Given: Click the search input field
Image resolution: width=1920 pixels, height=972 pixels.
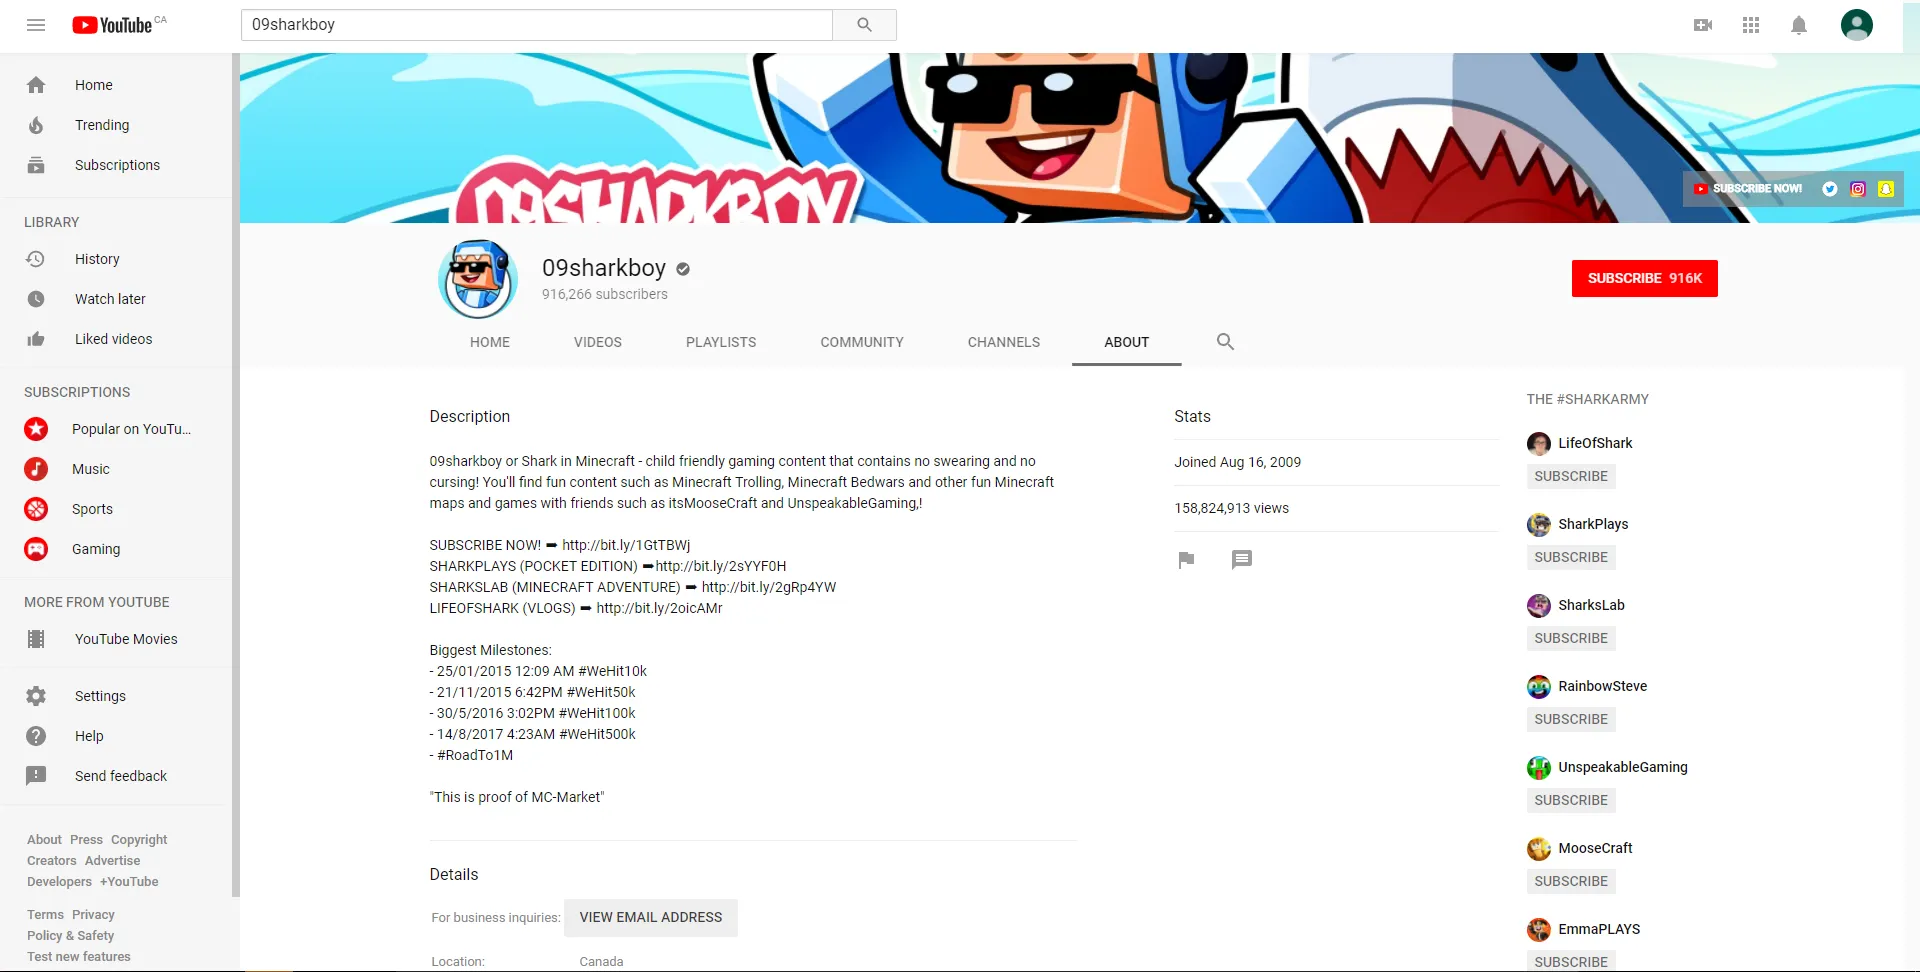Looking at the screenshot, I should 537,25.
